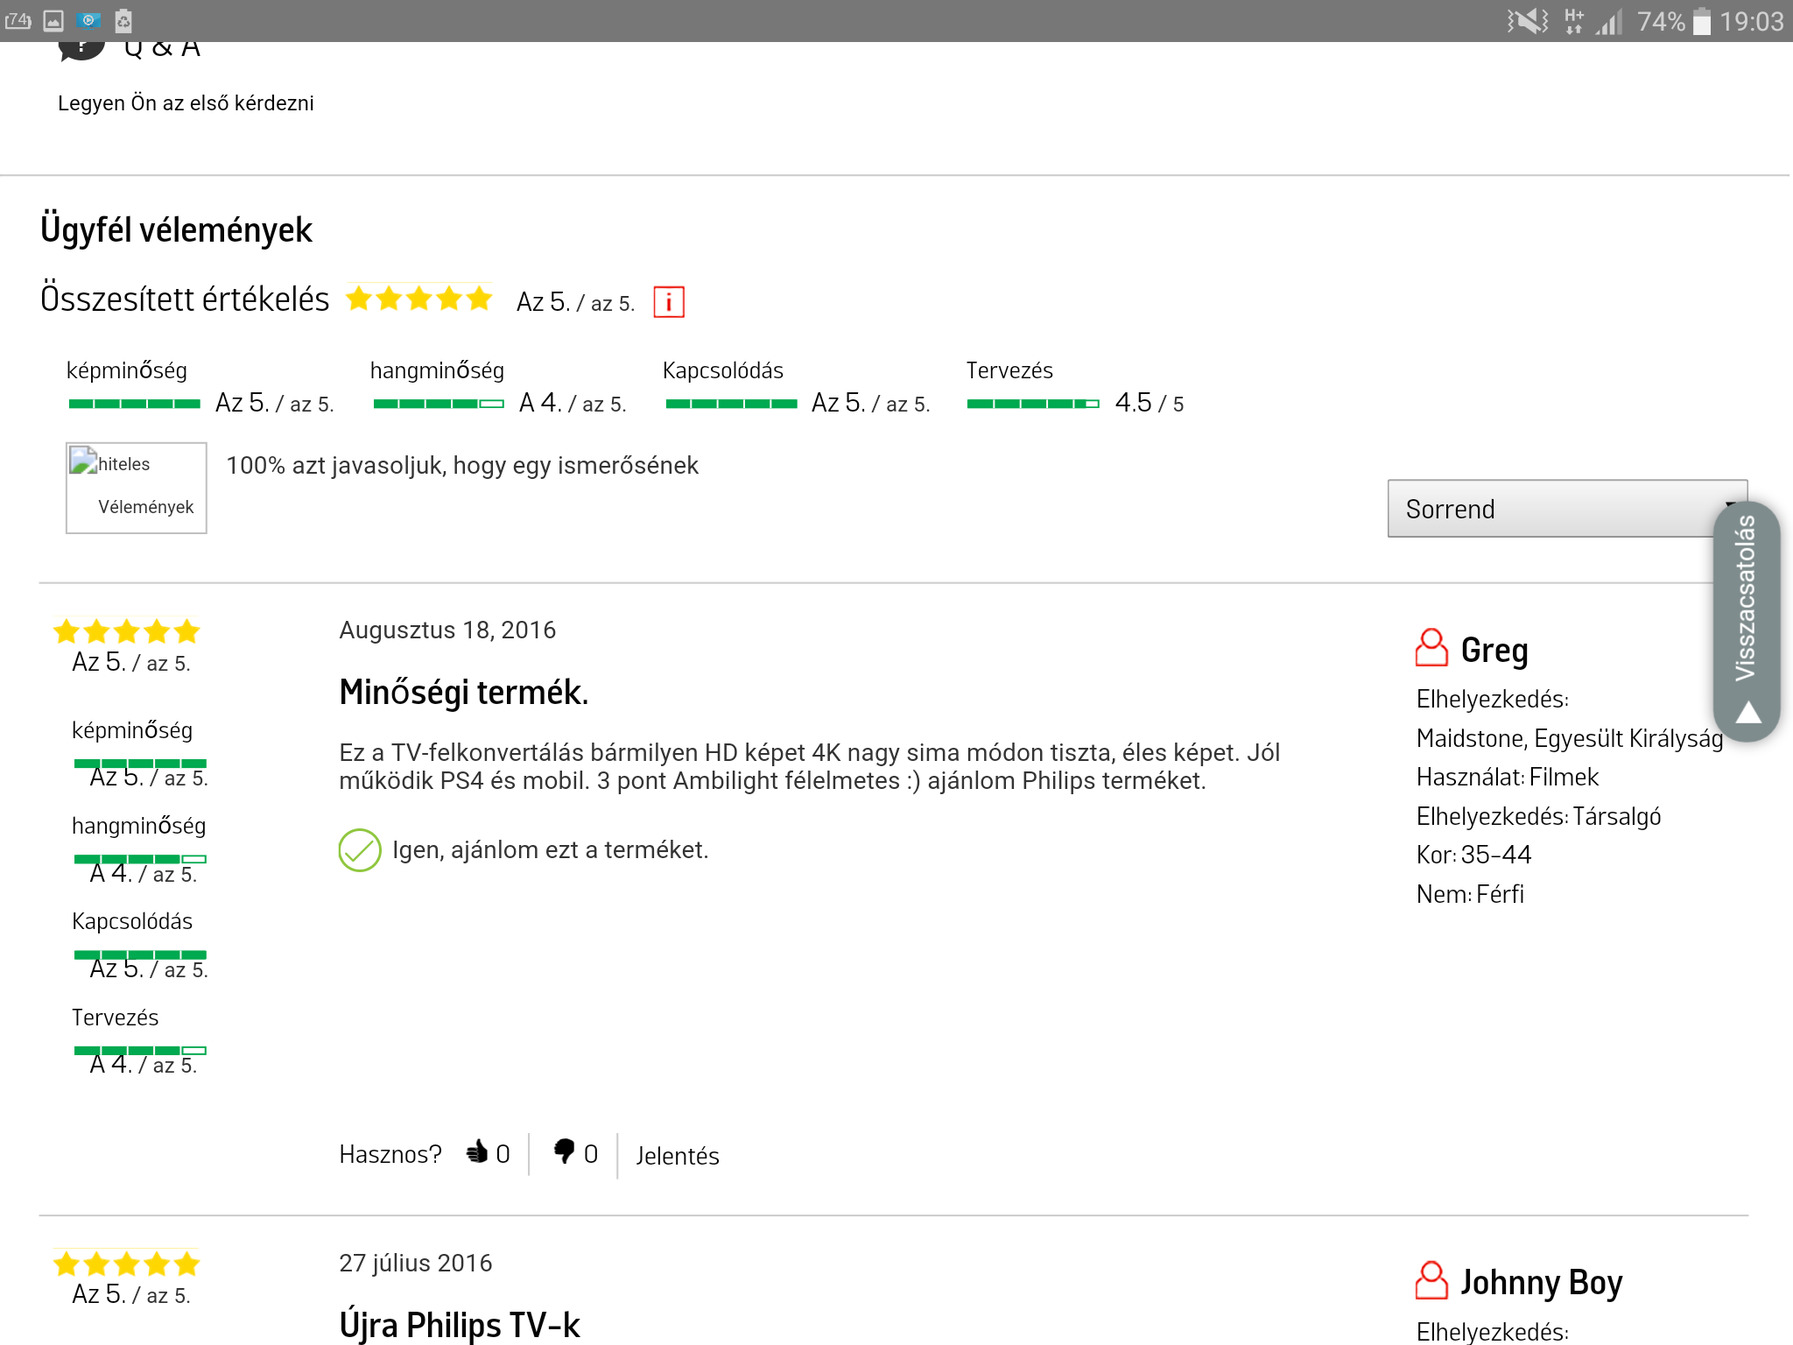Screen dimensions: 1793x1345
Task: Tap the Visszacsatolás feedback arrow icon
Action: click(x=1747, y=712)
